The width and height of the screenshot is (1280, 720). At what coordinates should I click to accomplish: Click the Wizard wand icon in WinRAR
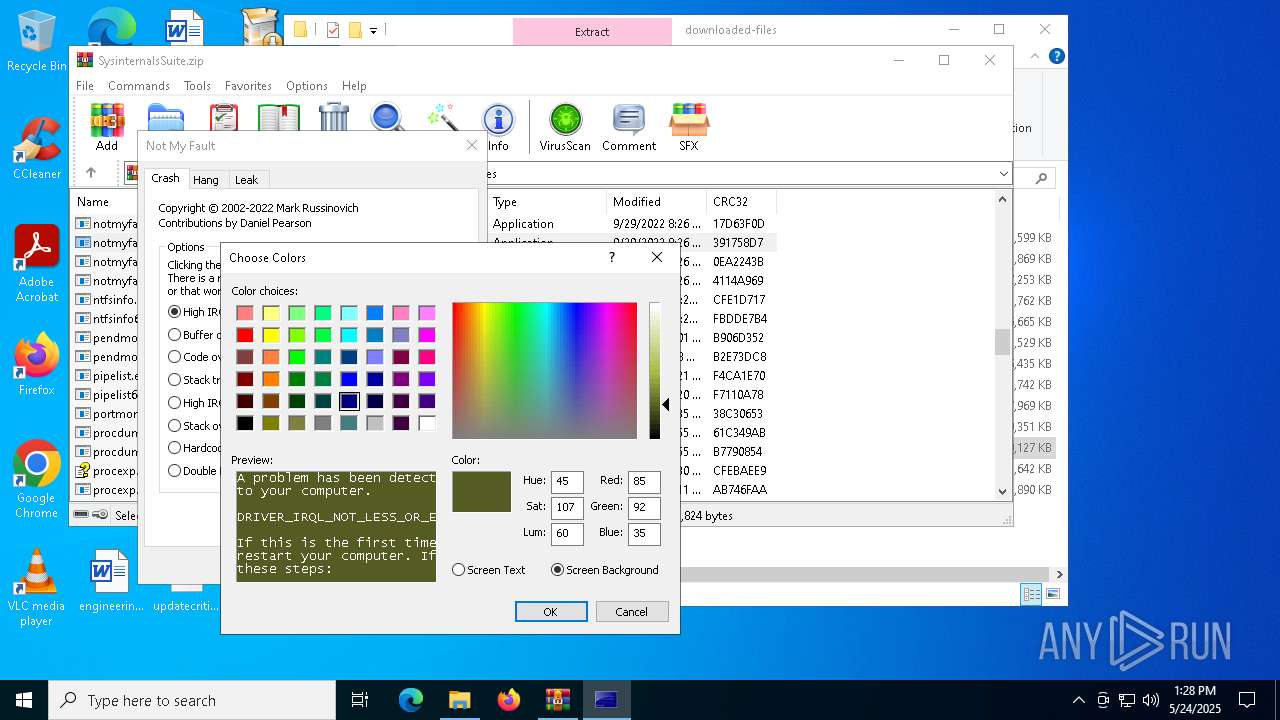click(x=442, y=118)
